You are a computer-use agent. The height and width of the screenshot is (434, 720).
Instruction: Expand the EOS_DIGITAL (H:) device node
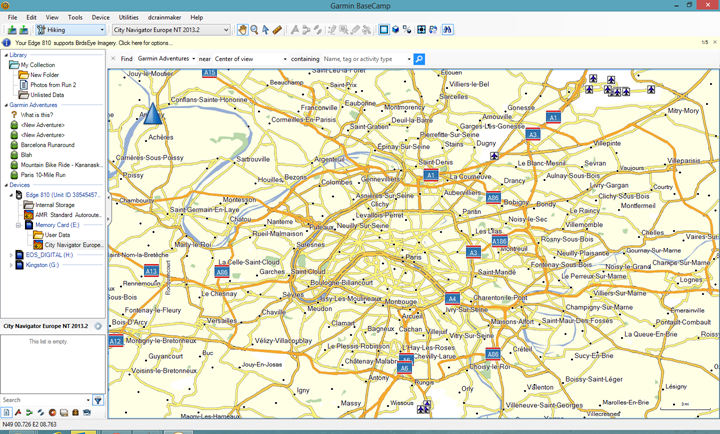click(11, 255)
